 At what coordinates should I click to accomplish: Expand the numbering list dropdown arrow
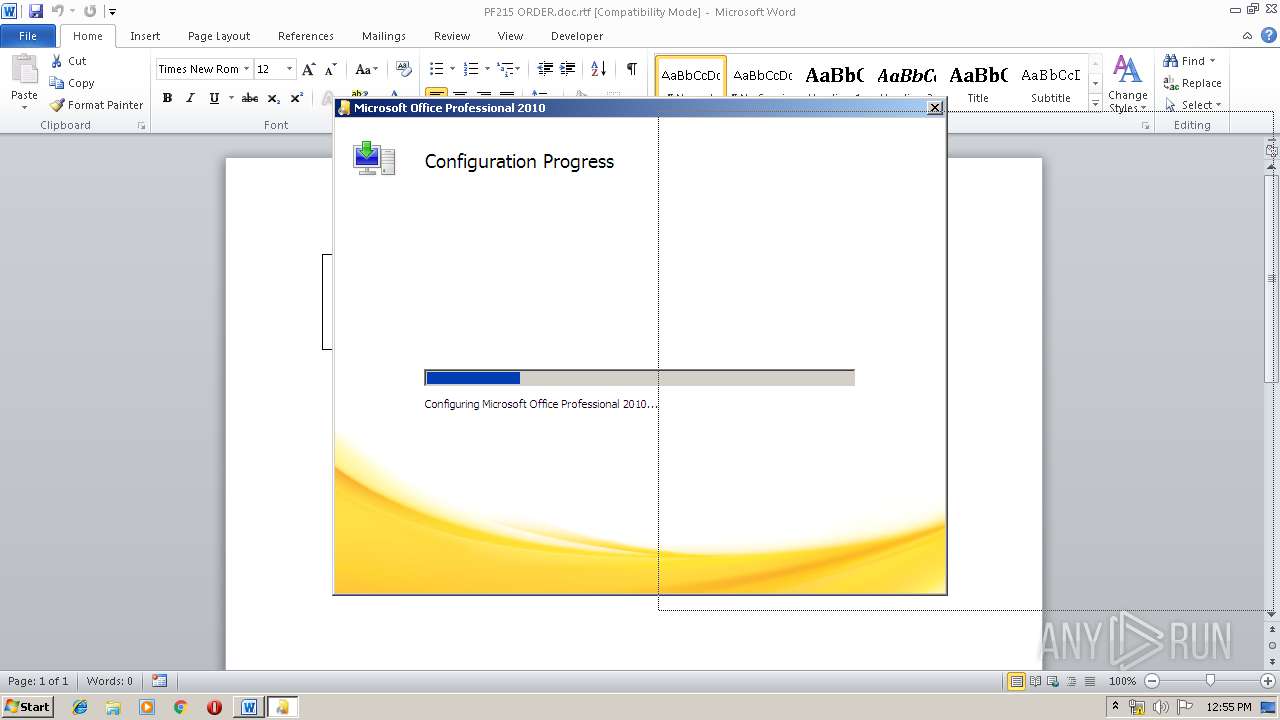point(487,69)
